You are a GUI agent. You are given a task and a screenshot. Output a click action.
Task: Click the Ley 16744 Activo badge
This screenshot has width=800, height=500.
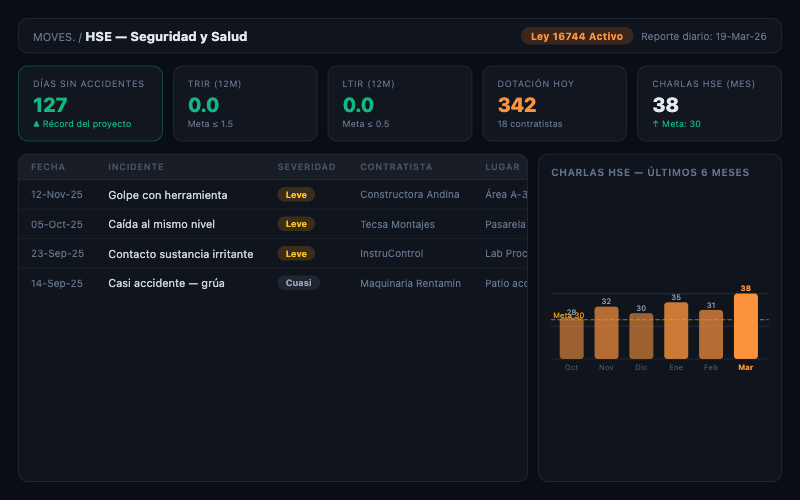coord(577,36)
